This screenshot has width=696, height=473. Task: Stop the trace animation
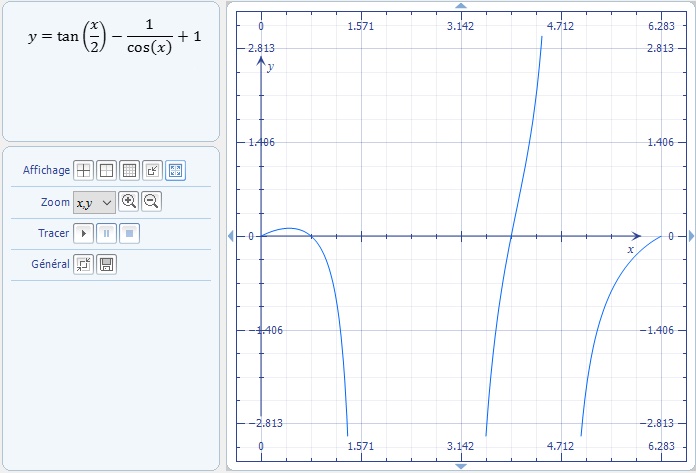pyautogui.click(x=129, y=233)
